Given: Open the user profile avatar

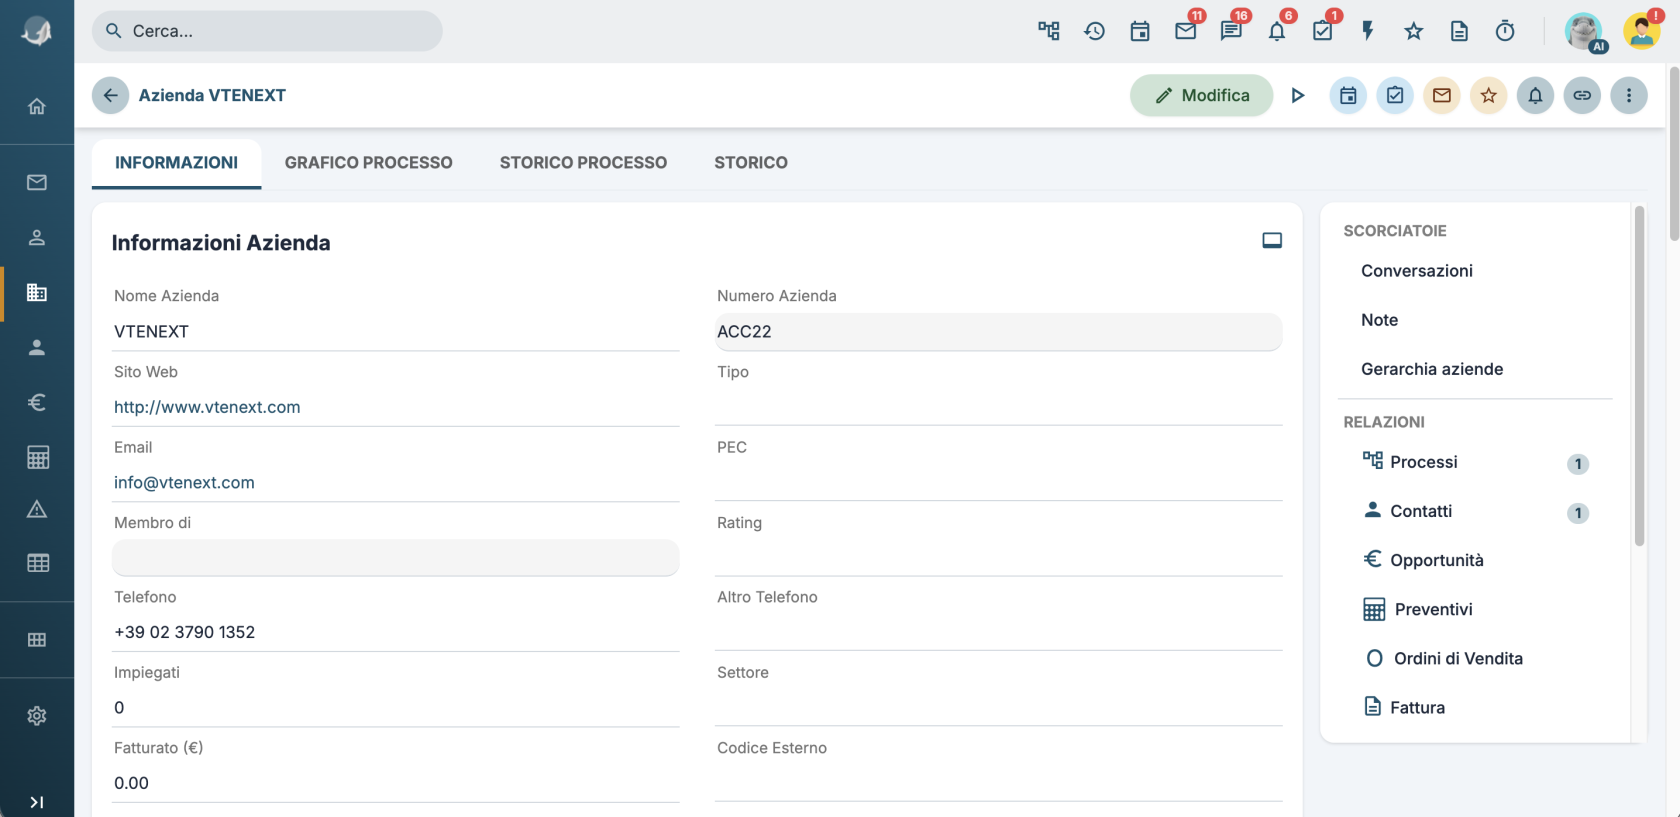Looking at the screenshot, I should coord(1642,31).
